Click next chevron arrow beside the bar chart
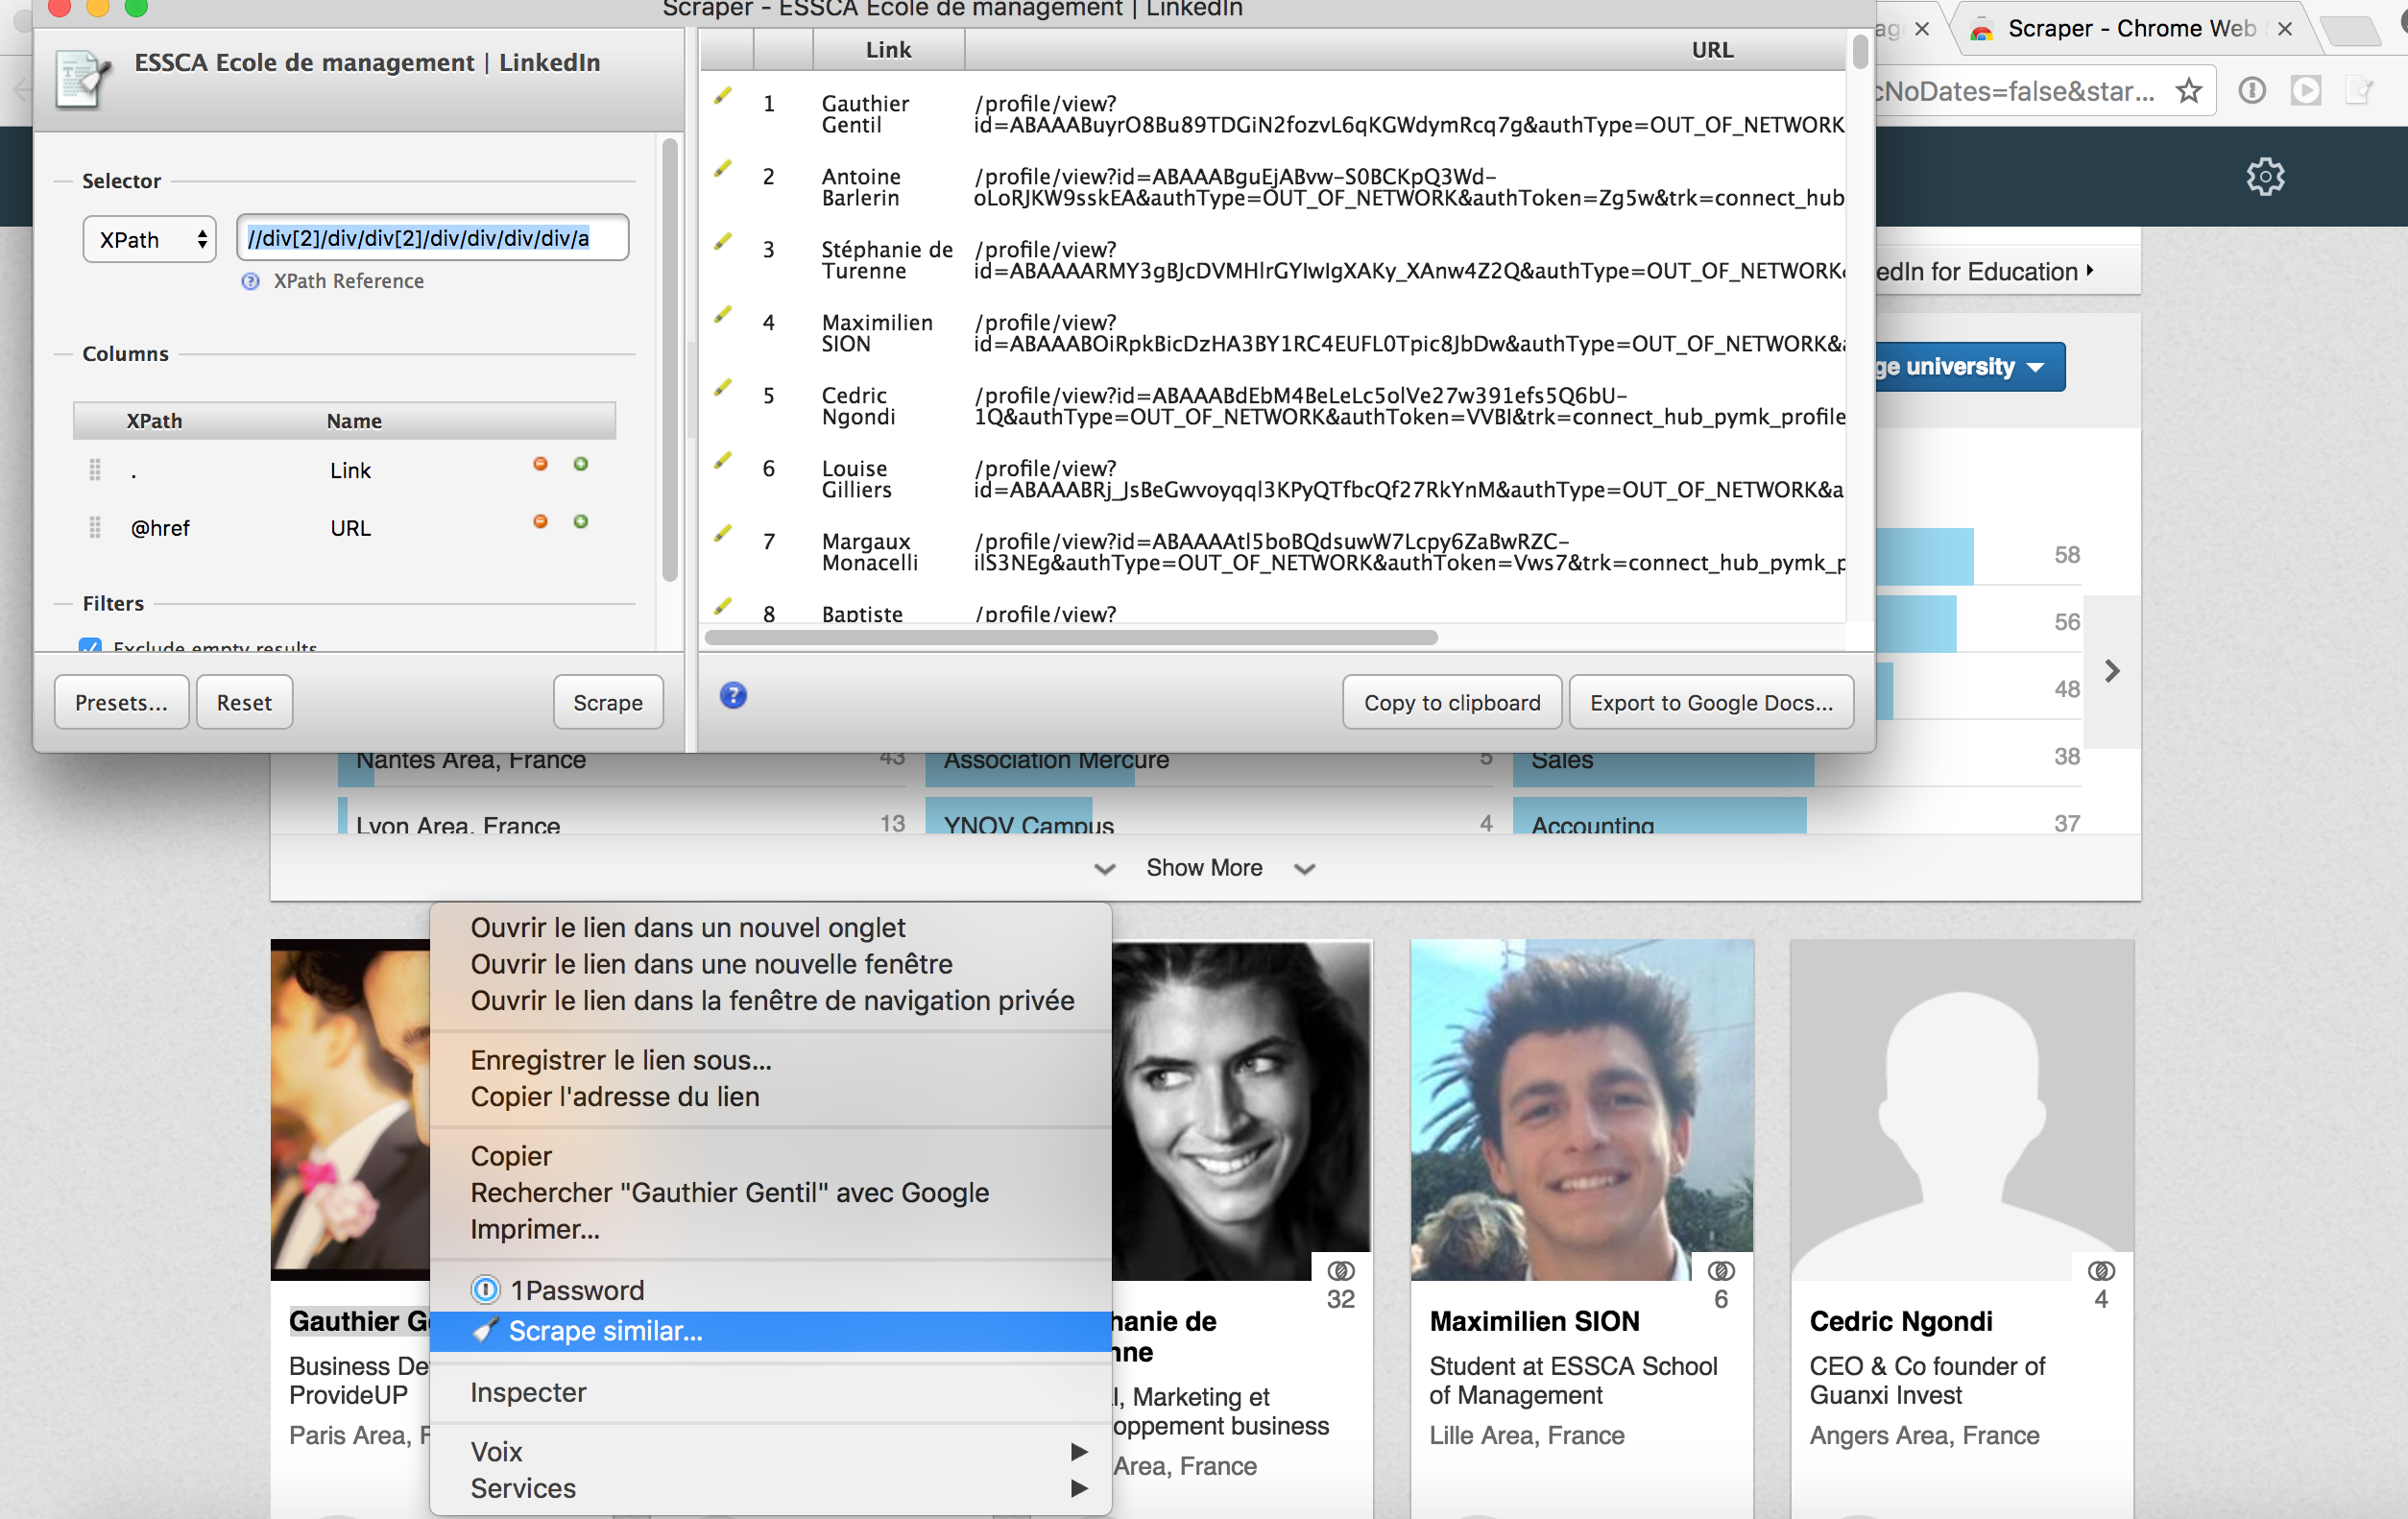 click(x=2112, y=671)
